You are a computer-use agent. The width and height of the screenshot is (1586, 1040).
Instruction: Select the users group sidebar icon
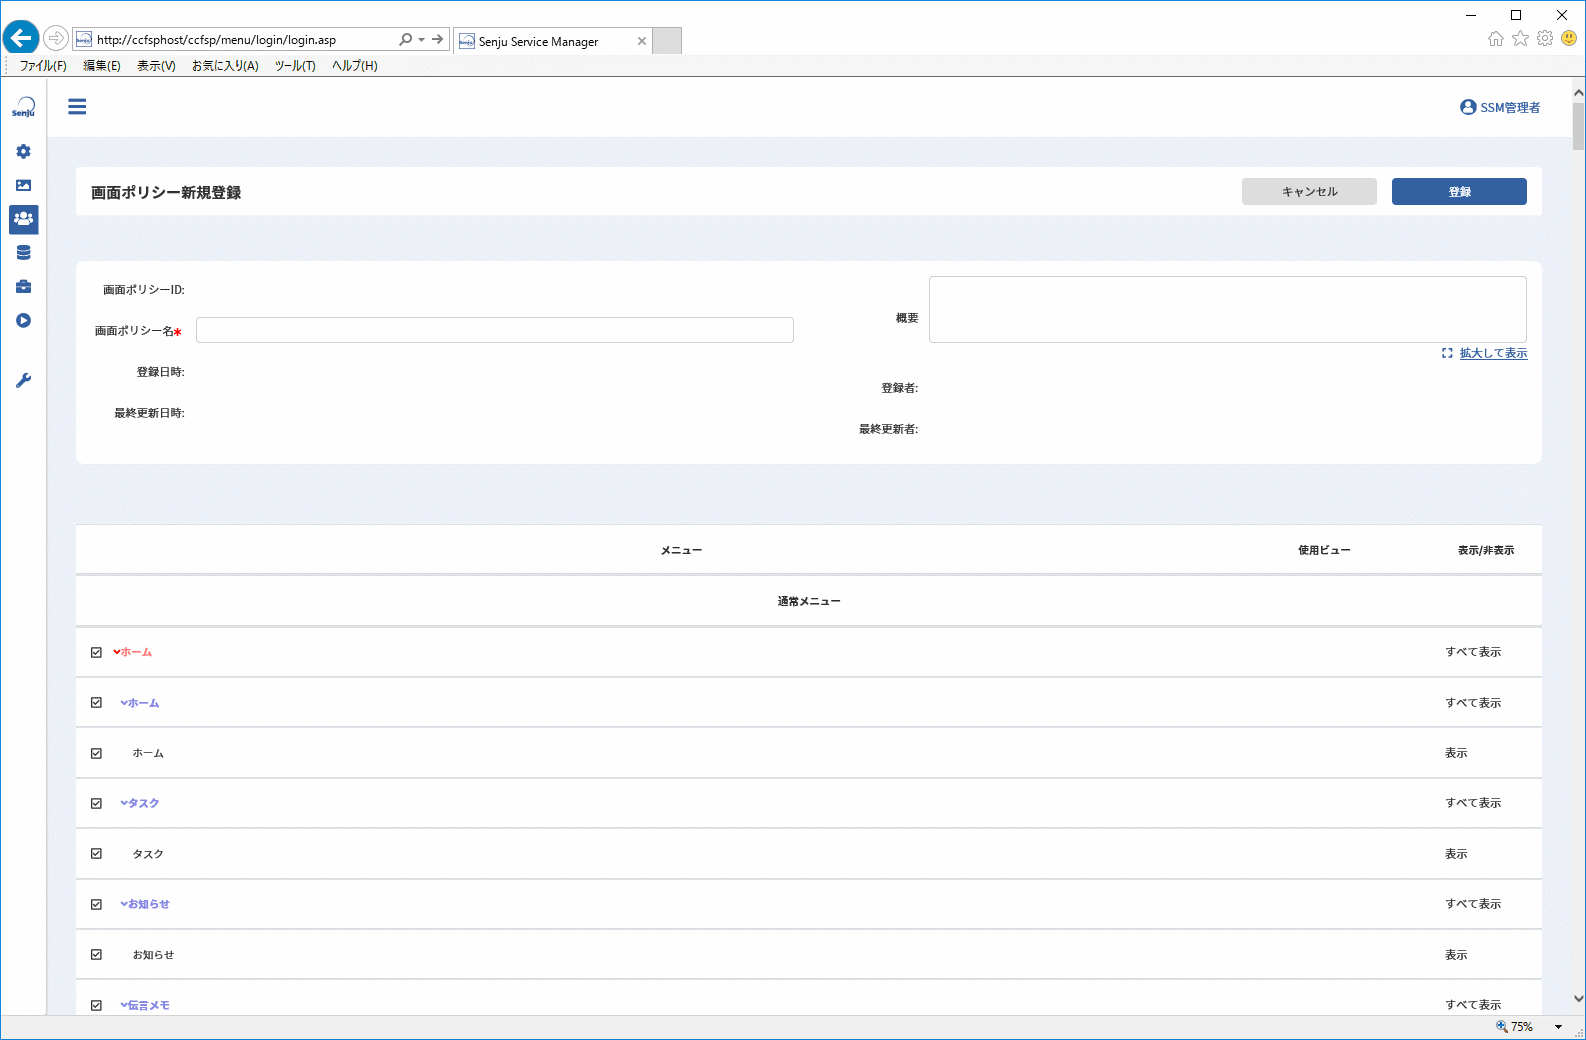pyautogui.click(x=23, y=218)
